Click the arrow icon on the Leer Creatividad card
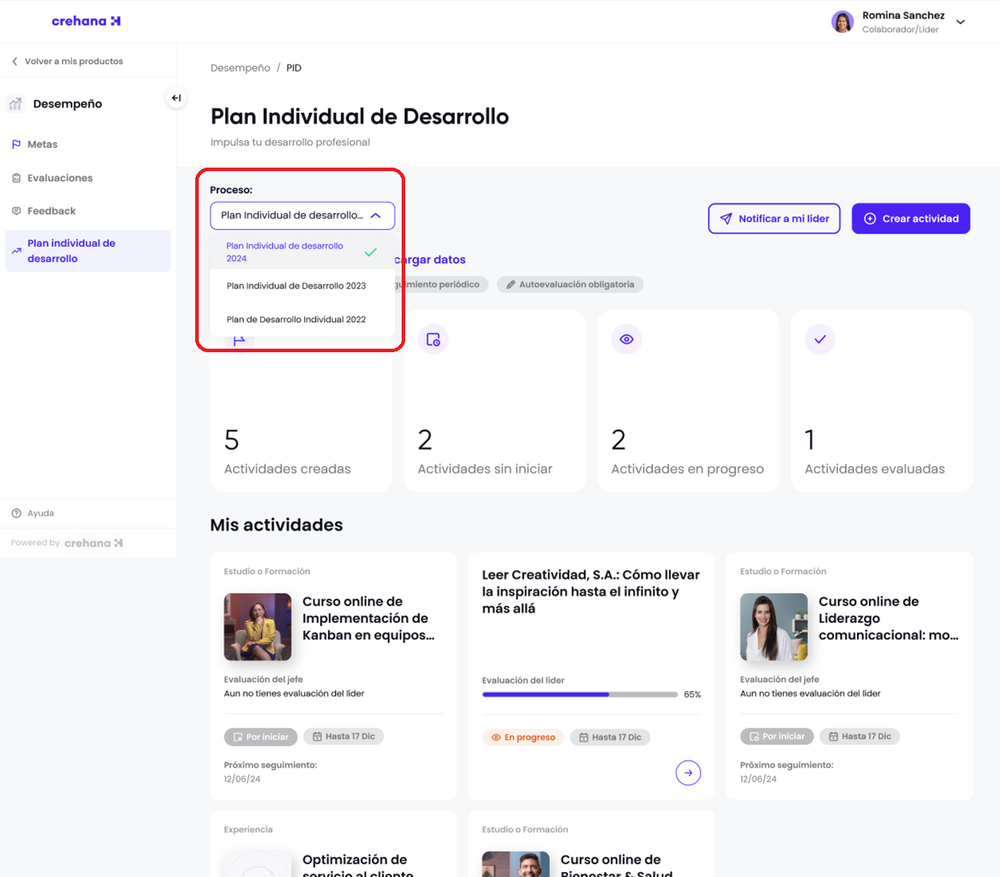1000x877 pixels. [688, 772]
